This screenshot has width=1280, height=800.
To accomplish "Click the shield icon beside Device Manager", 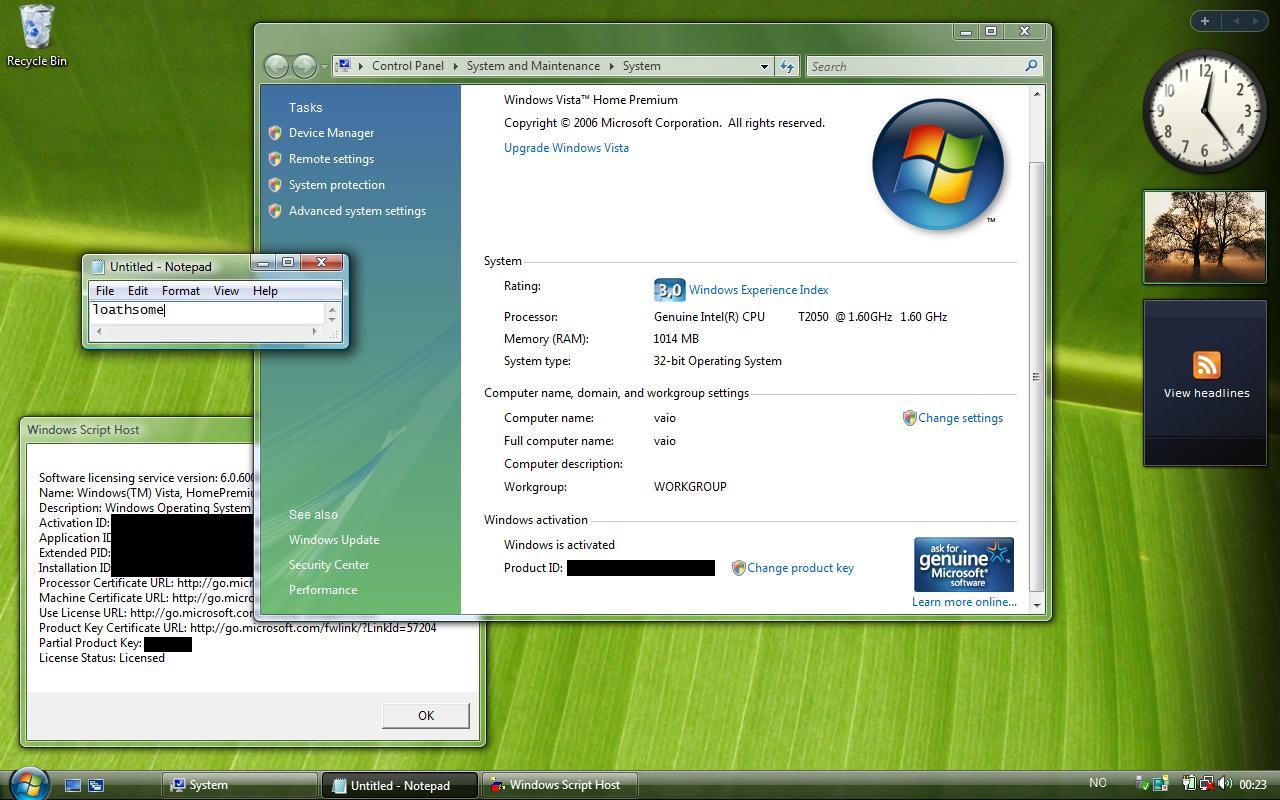I will pos(275,133).
